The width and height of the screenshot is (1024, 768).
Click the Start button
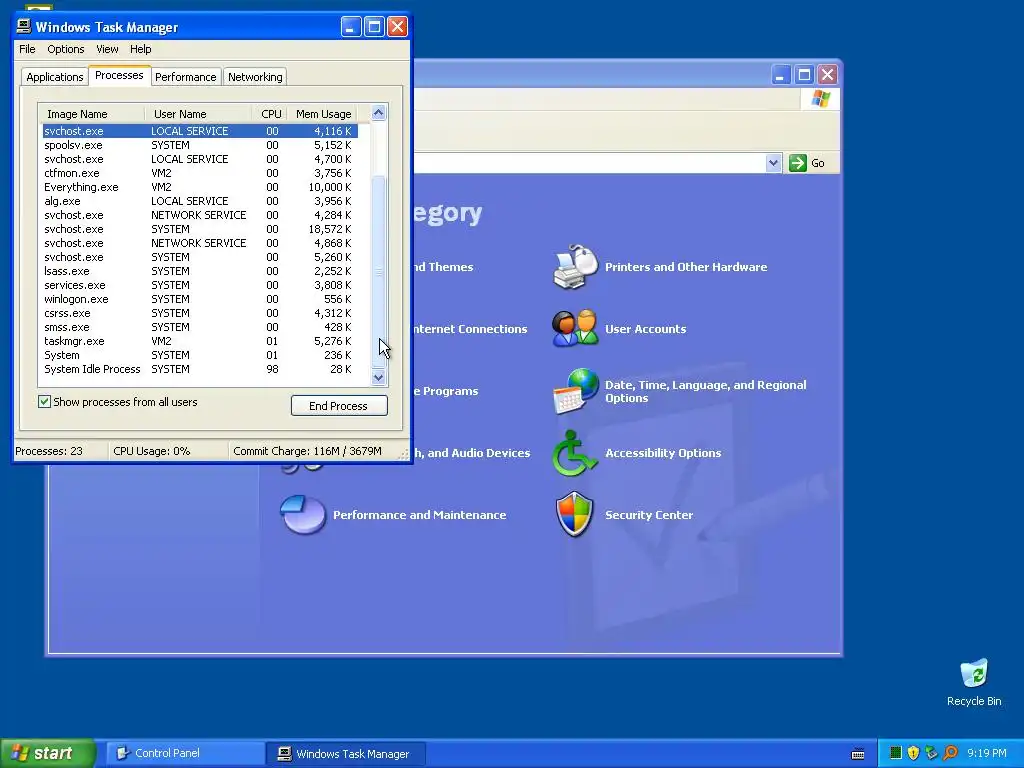[x=48, y=753]
